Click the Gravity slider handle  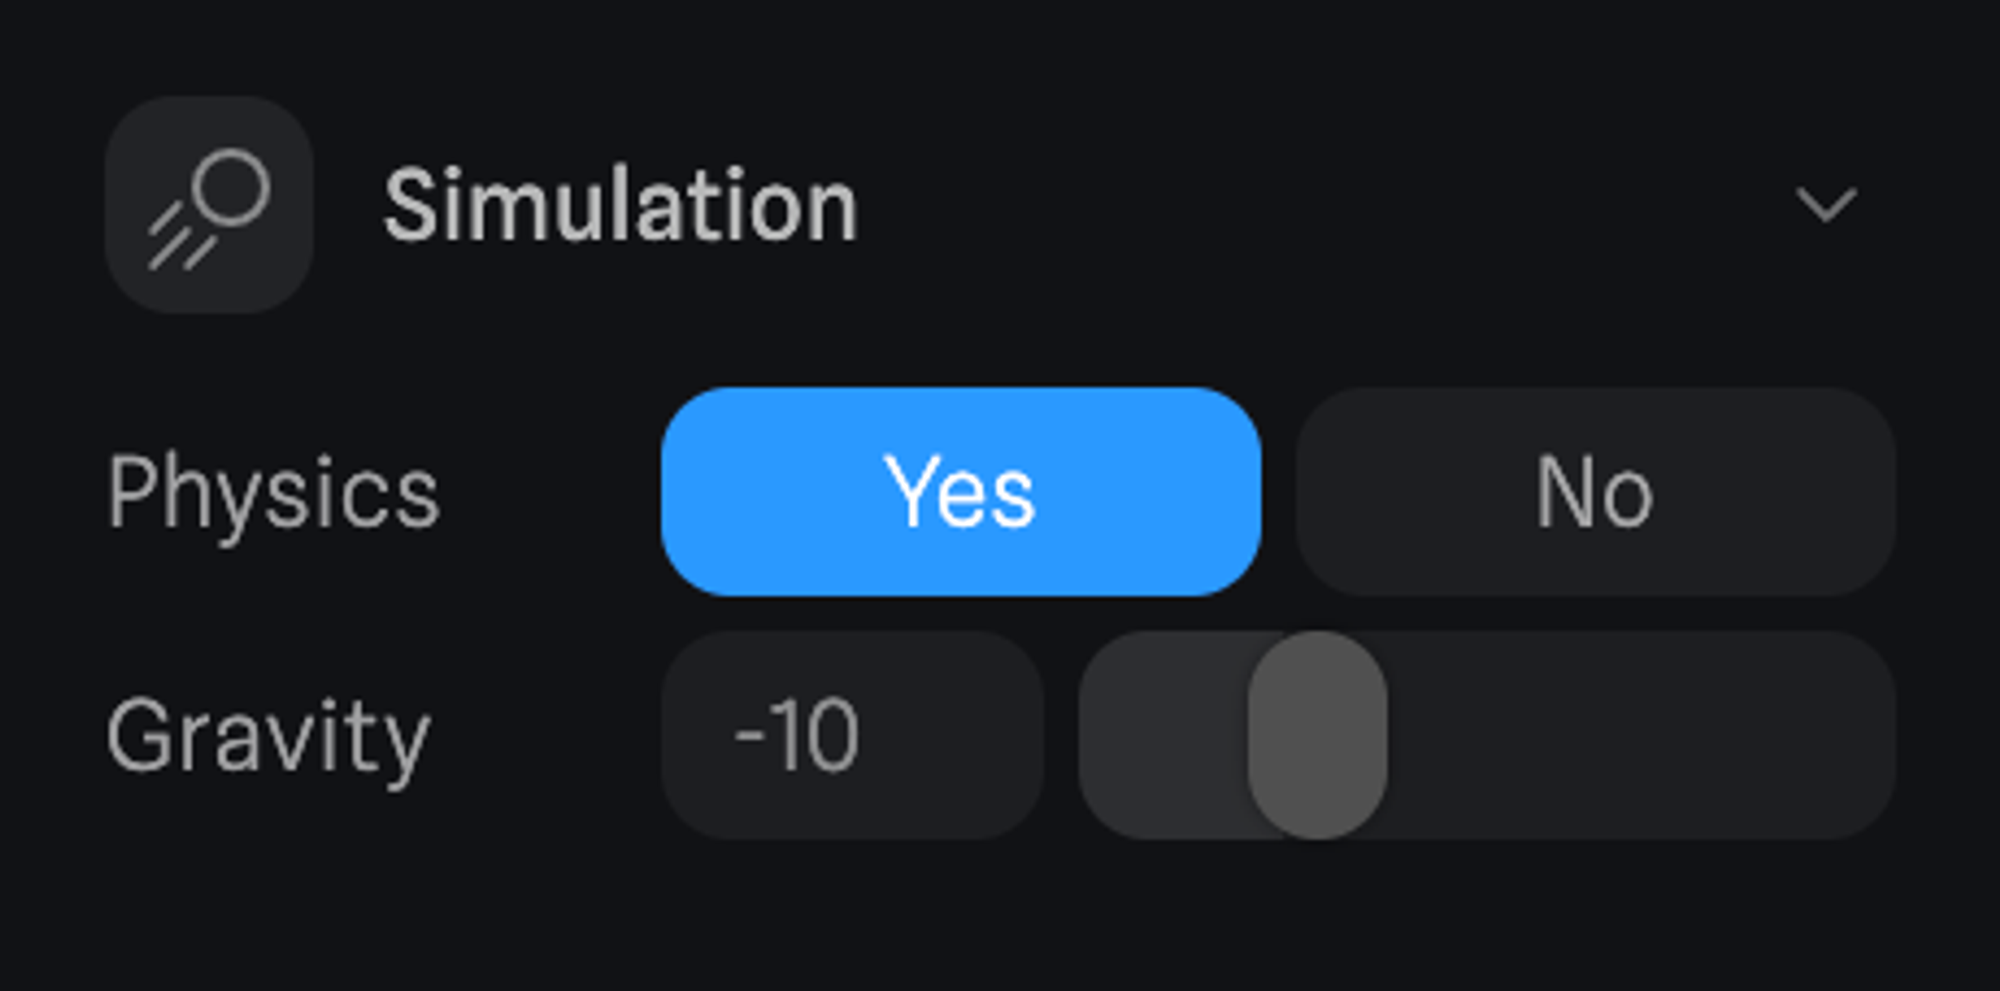pyautogui.click(x=1317, y=735)
